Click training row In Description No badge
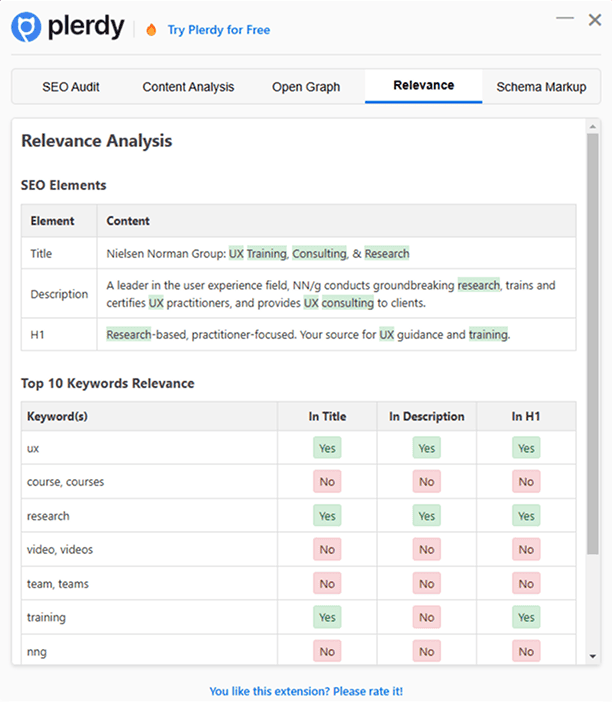612x702 pixels. click(x=427, y=617)
